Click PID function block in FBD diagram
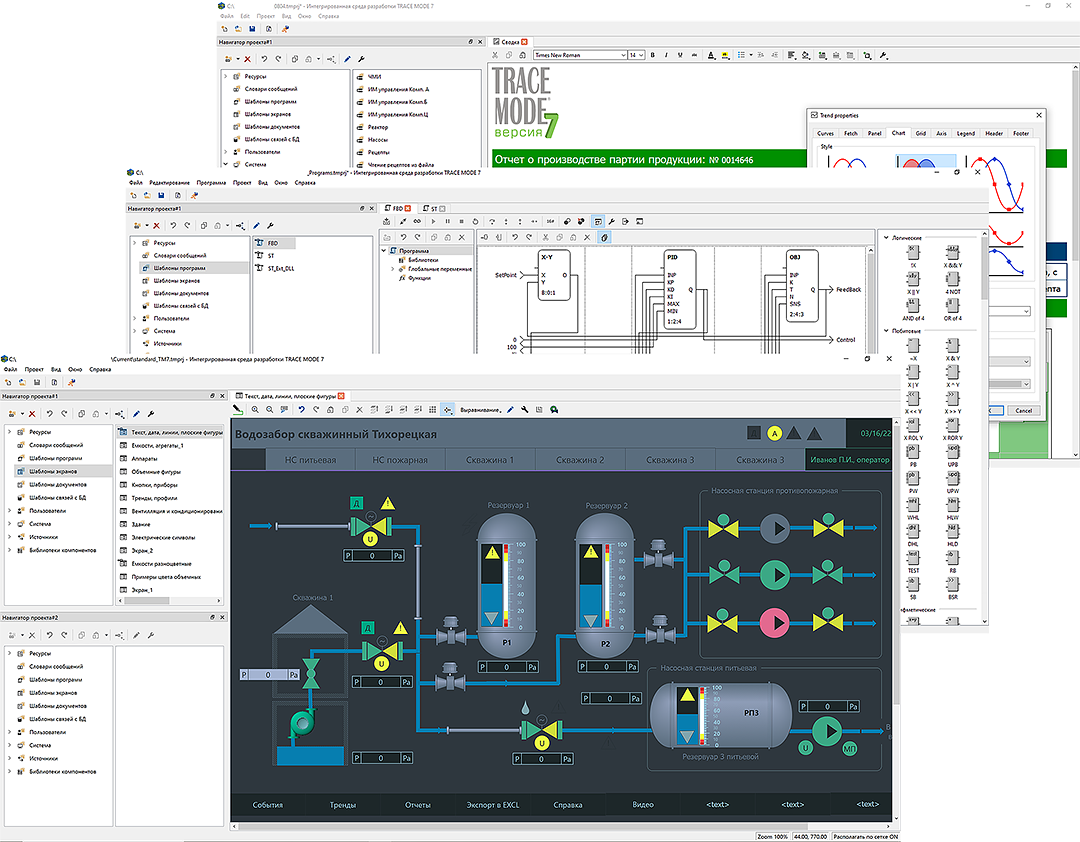1080x842 pixels. [x=680, y=289]
